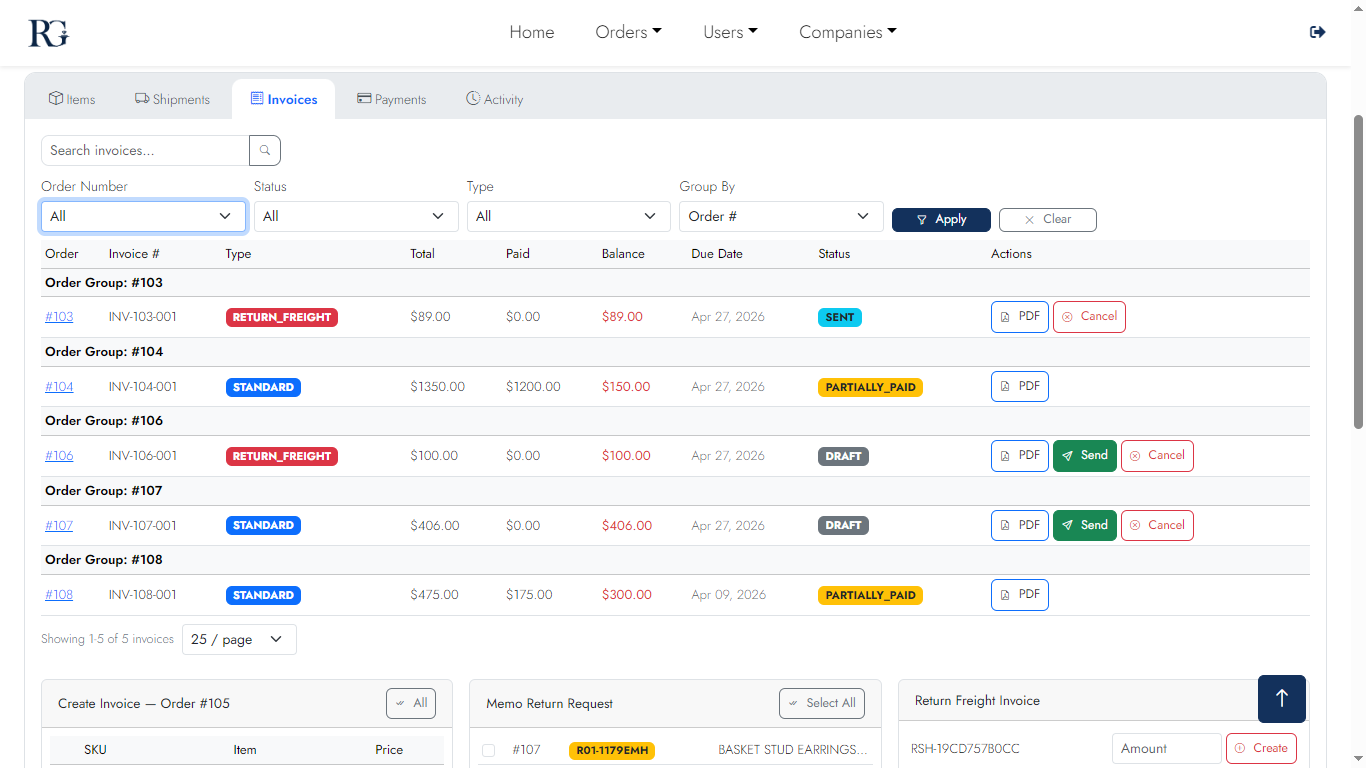This screenshot has height=768, width=1366.
Task: Click the funnel icon on the Apply button
Action: click(x=921, y=219)
